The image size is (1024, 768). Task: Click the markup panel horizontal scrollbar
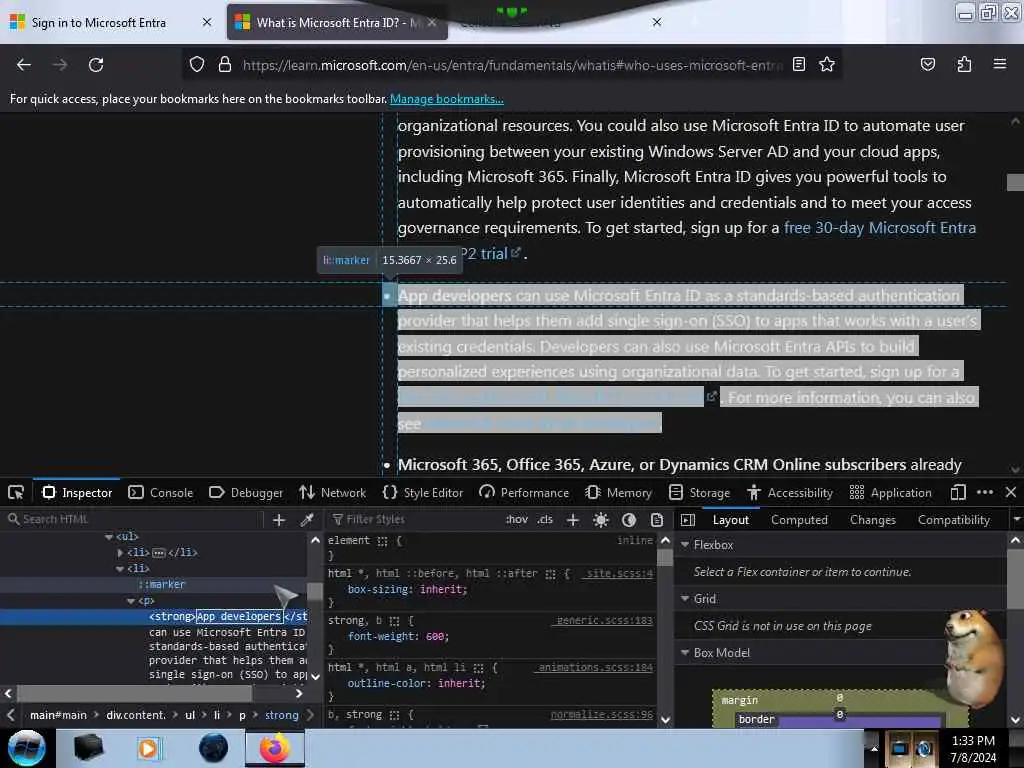tap(134, 693)
